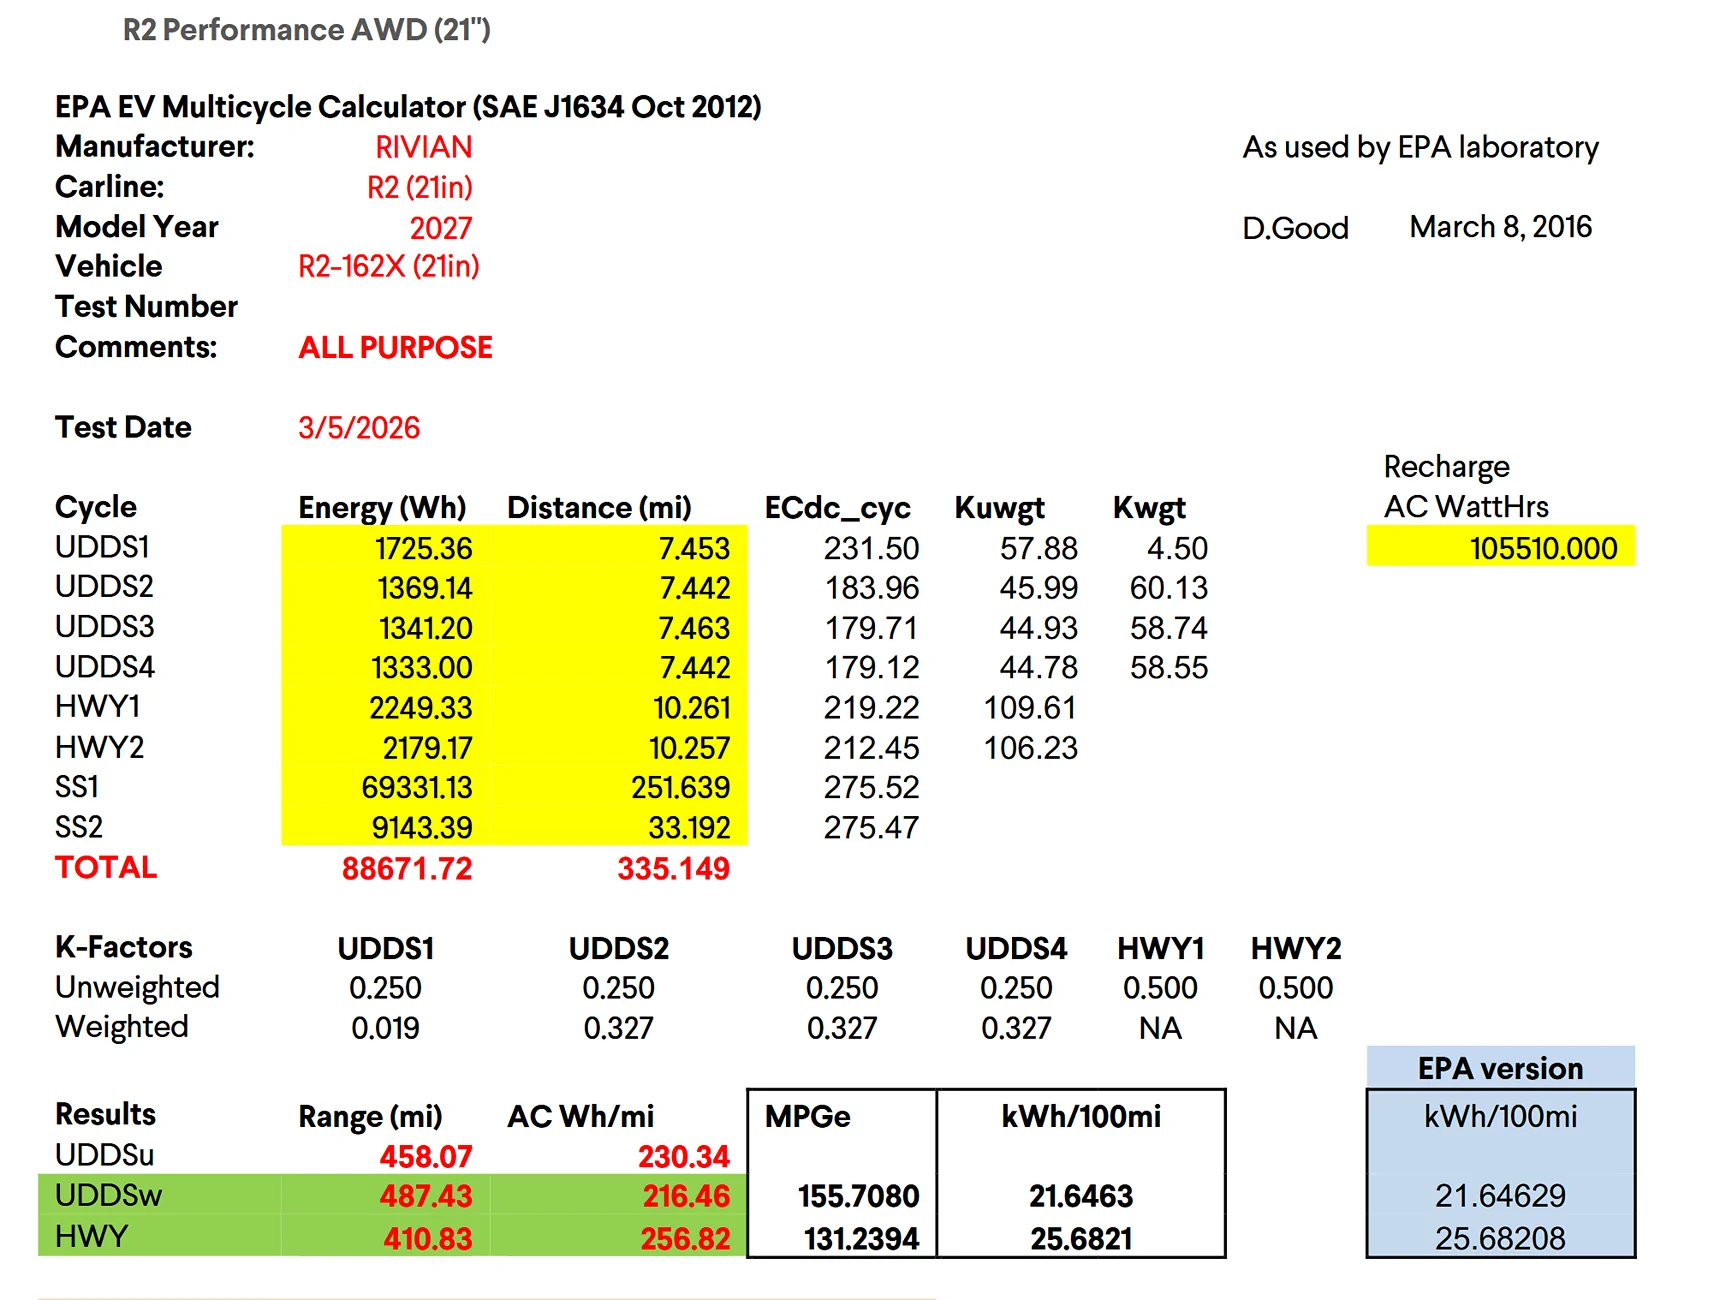Select SS1 energy value 69331.13
The width and height of the screenshot is (1732, 1300).
416,788
